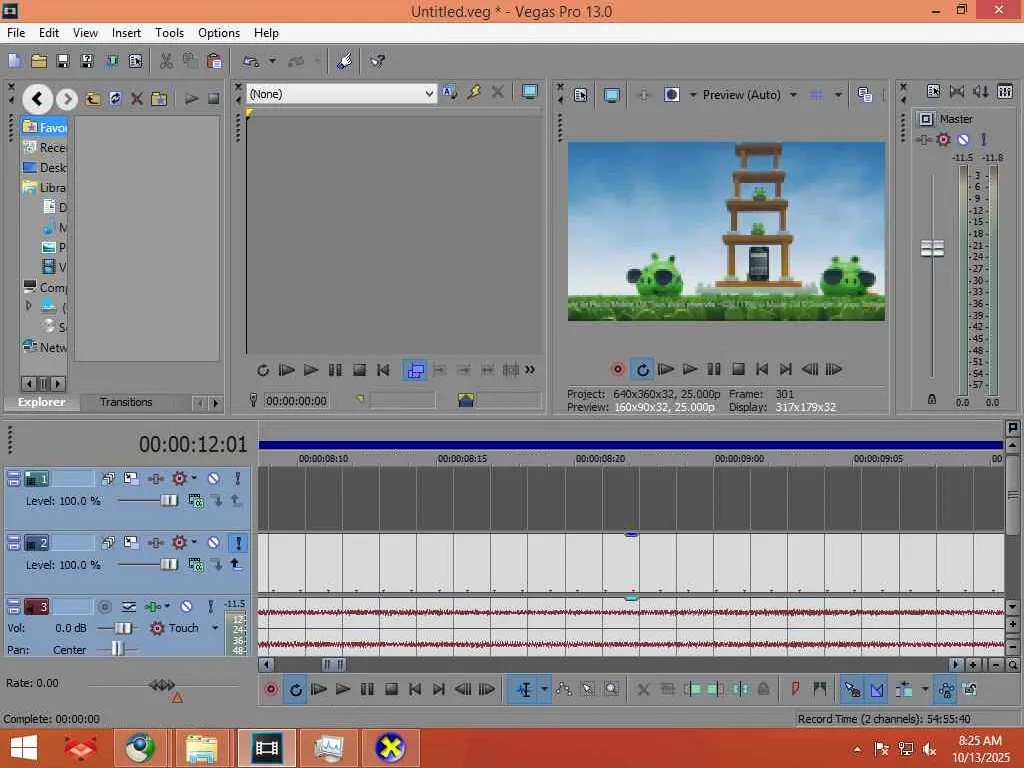Open Touch automation mode dropdown on track 3
This screenshot has width=1024, height=768.
coord(214,628)
